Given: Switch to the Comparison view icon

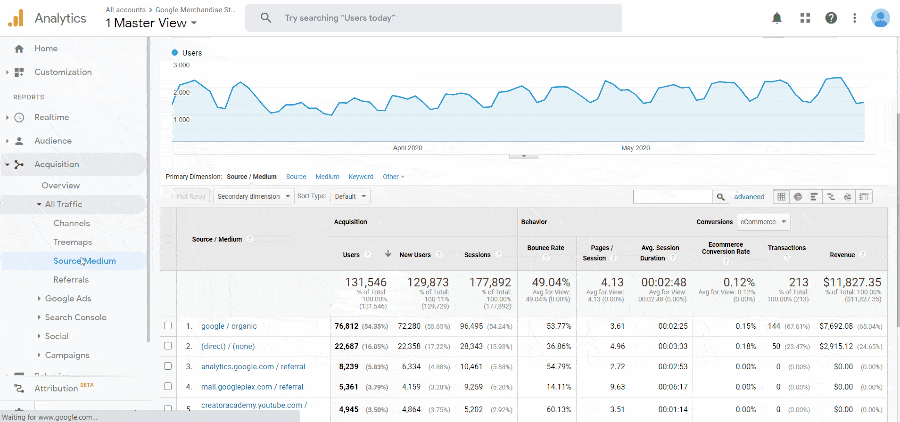Looking at the screenshot, I should [x=830, y=196].
